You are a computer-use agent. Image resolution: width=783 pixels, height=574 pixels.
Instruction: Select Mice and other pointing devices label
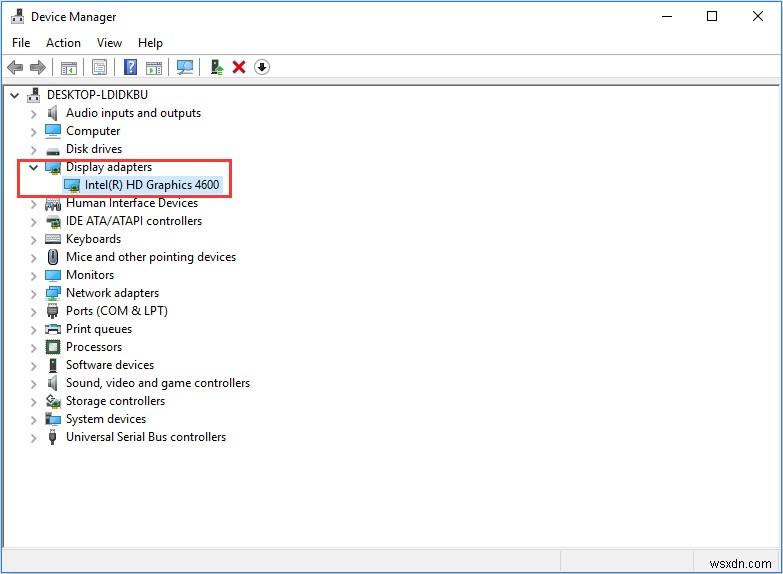pos(151,257)
